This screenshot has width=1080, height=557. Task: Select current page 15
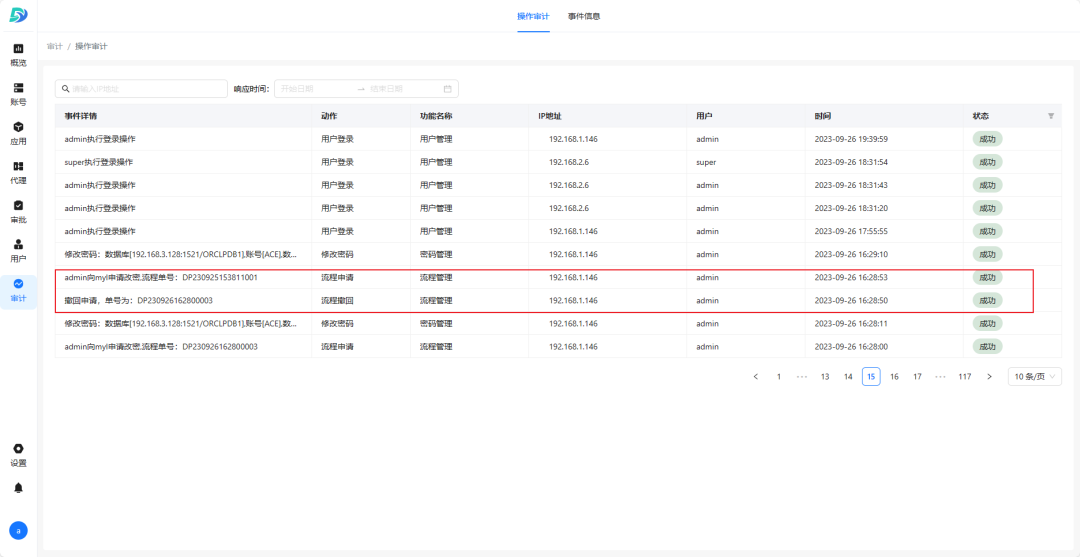pos(871,377)
